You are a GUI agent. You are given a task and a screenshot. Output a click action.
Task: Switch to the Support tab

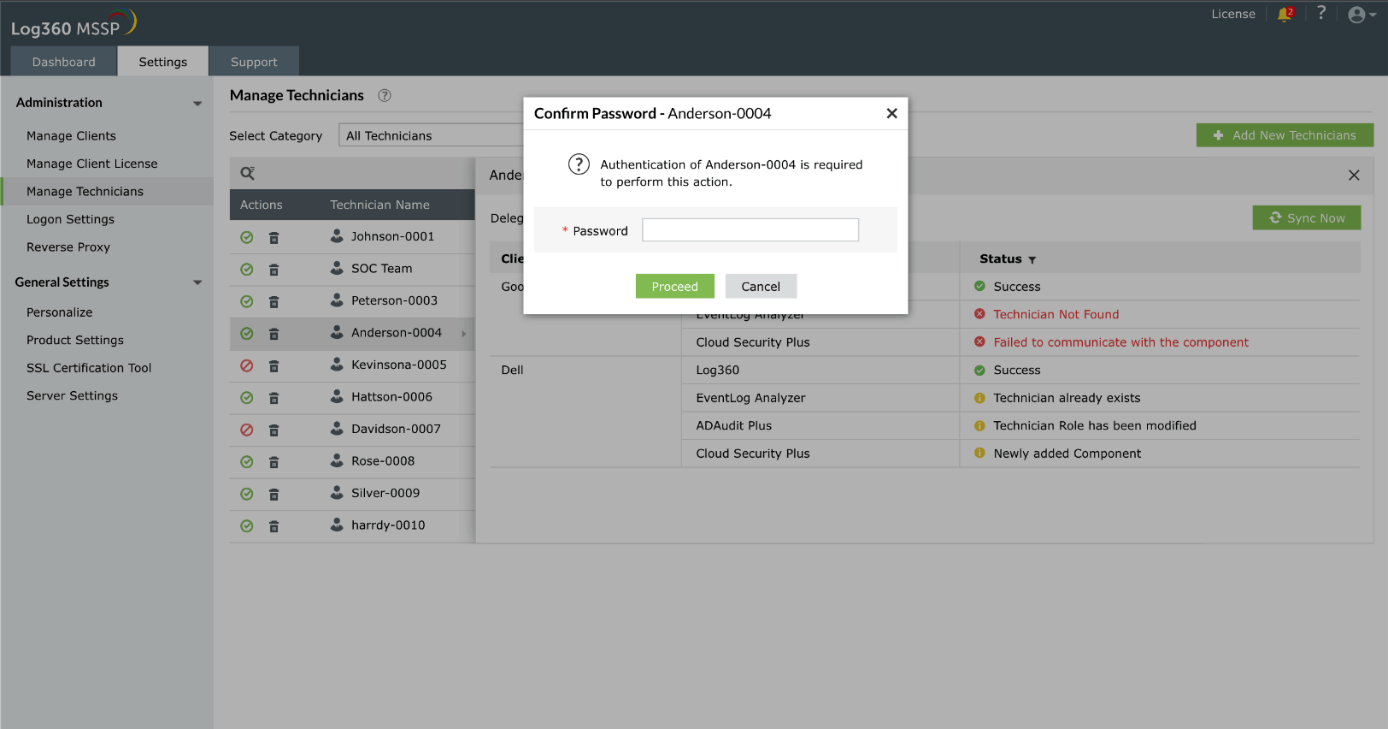[x=254, y=62]
